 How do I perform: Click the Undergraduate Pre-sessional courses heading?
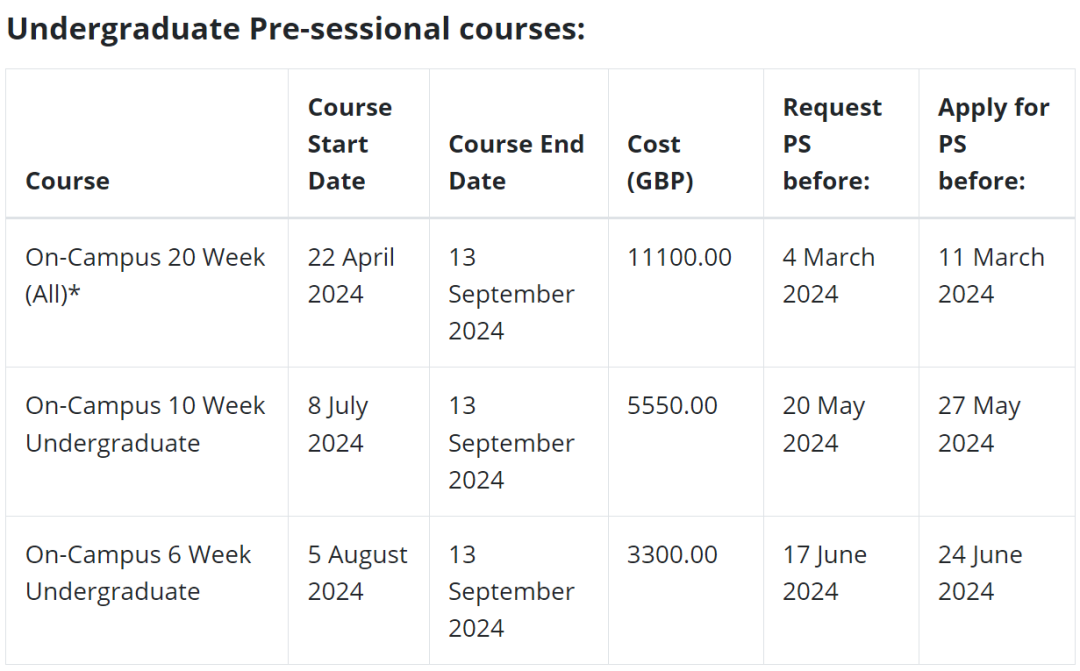[x=295, y=30]
